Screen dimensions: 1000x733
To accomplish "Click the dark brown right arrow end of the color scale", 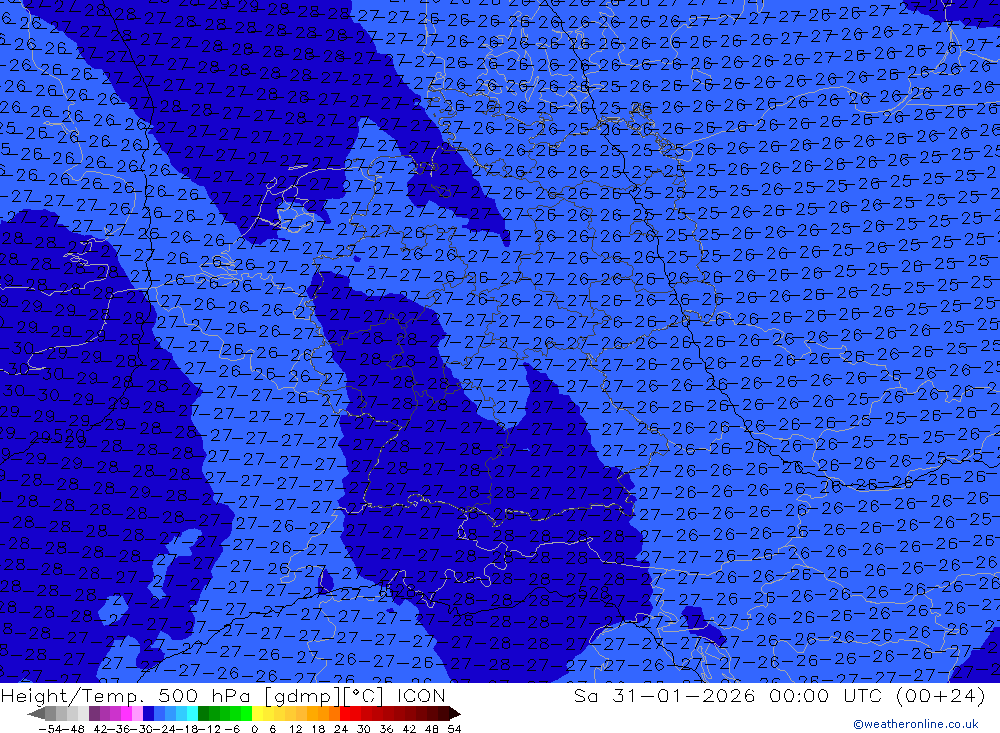I will point(455,713).
